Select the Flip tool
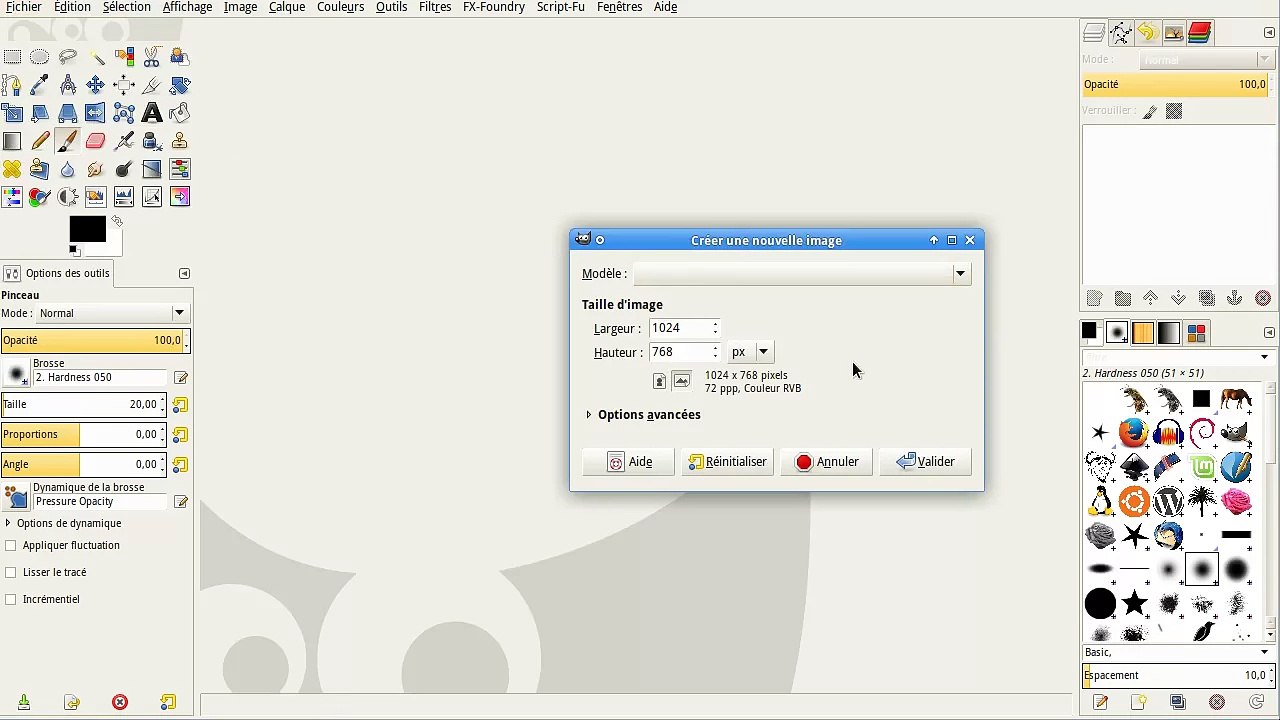 [x=96, y=113]
